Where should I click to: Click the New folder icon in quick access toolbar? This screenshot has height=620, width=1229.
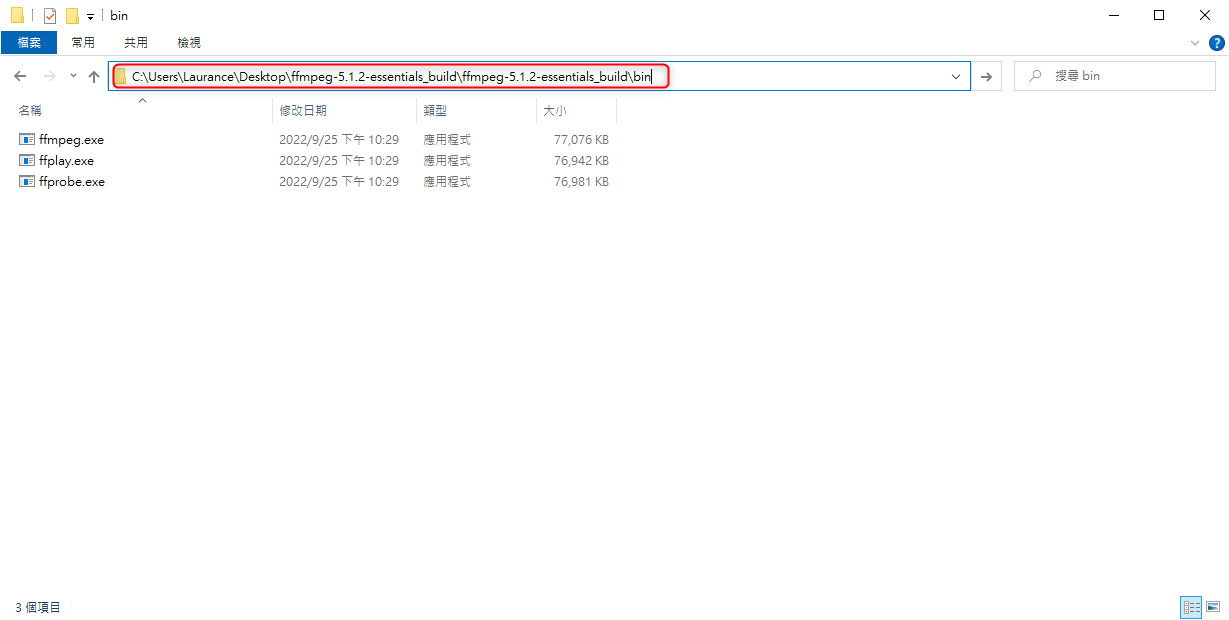(72, 15)
